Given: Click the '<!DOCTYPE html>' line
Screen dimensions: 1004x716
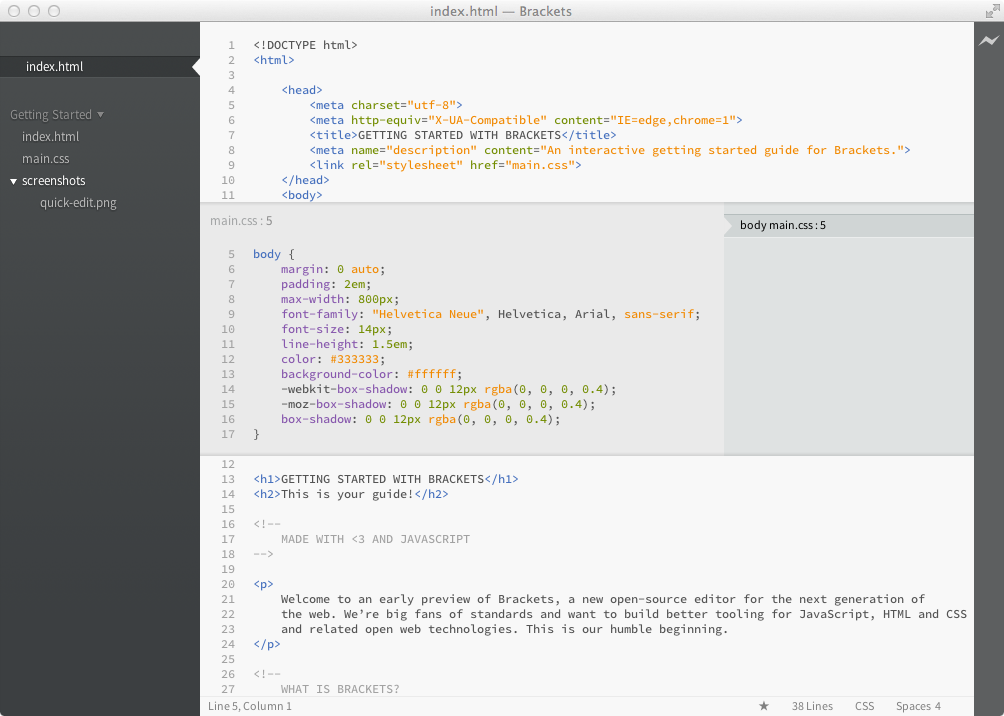Looking at the screenshot, I should (305, 45).
